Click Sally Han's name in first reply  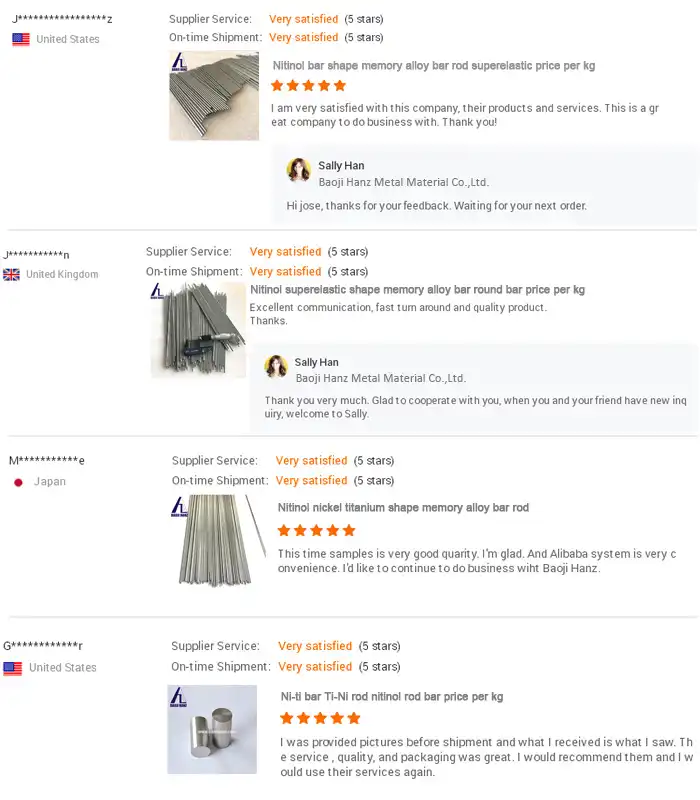coord(343,166)
